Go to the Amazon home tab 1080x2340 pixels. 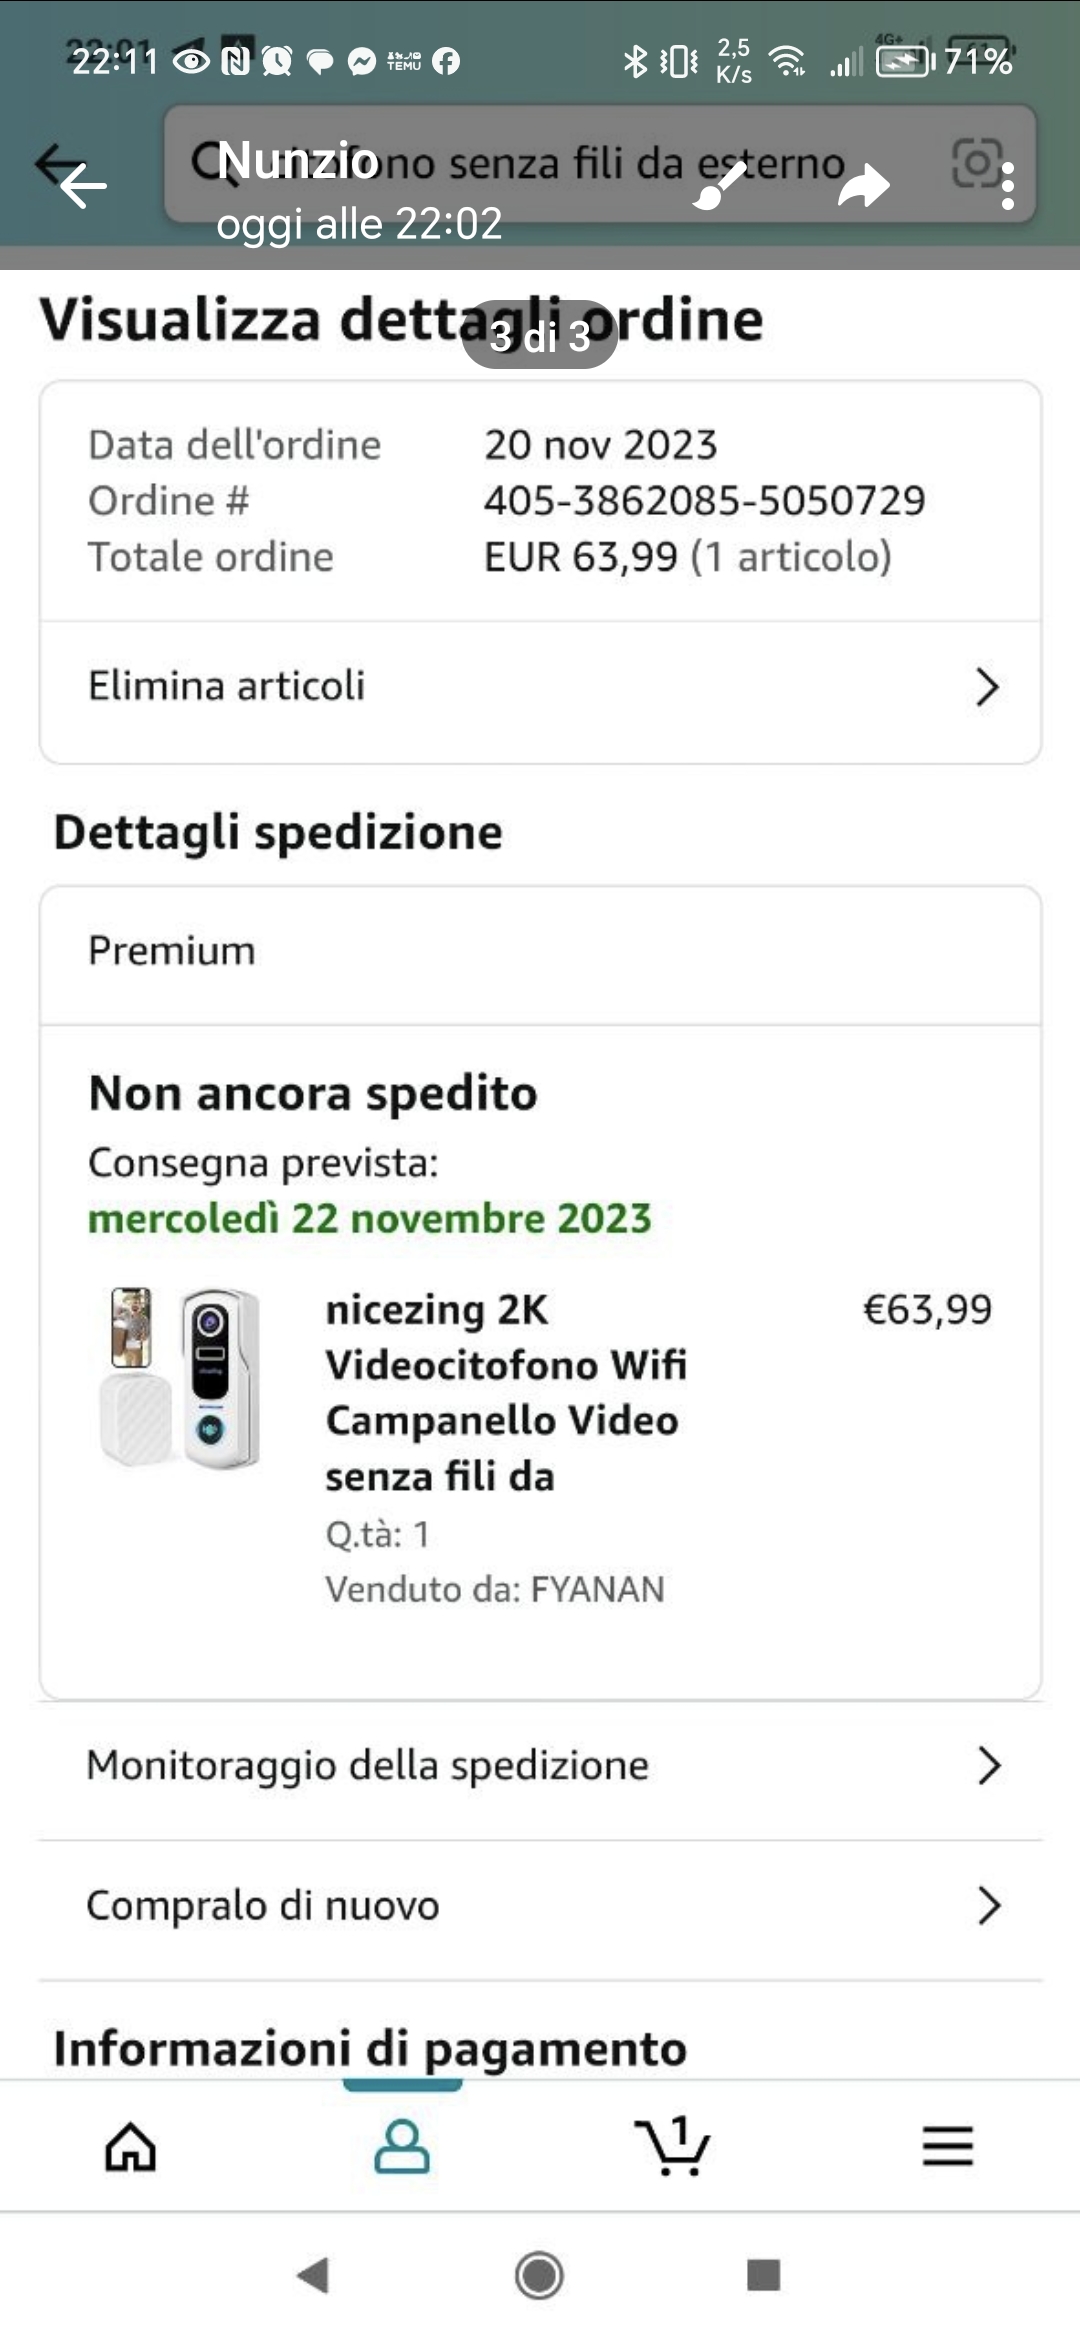point(131,2146)
